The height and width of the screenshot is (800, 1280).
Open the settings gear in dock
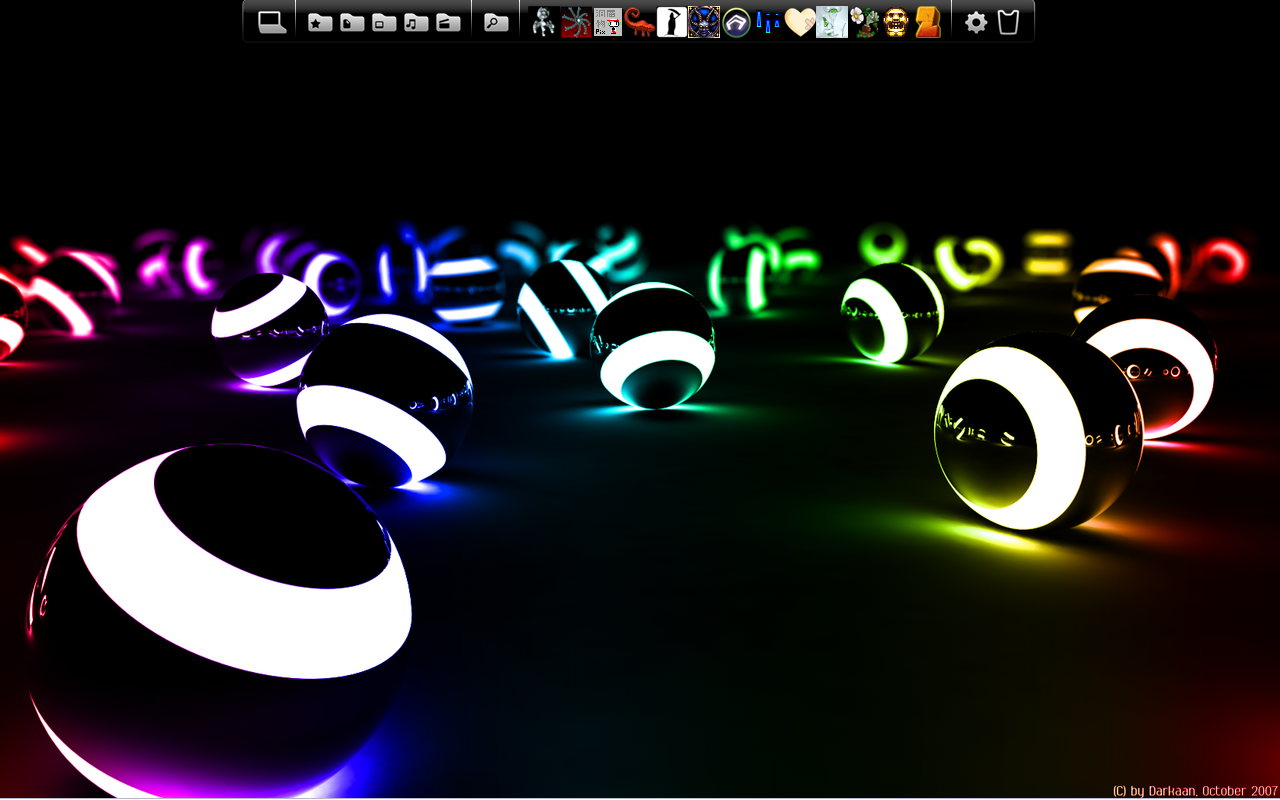pos(976,22)
